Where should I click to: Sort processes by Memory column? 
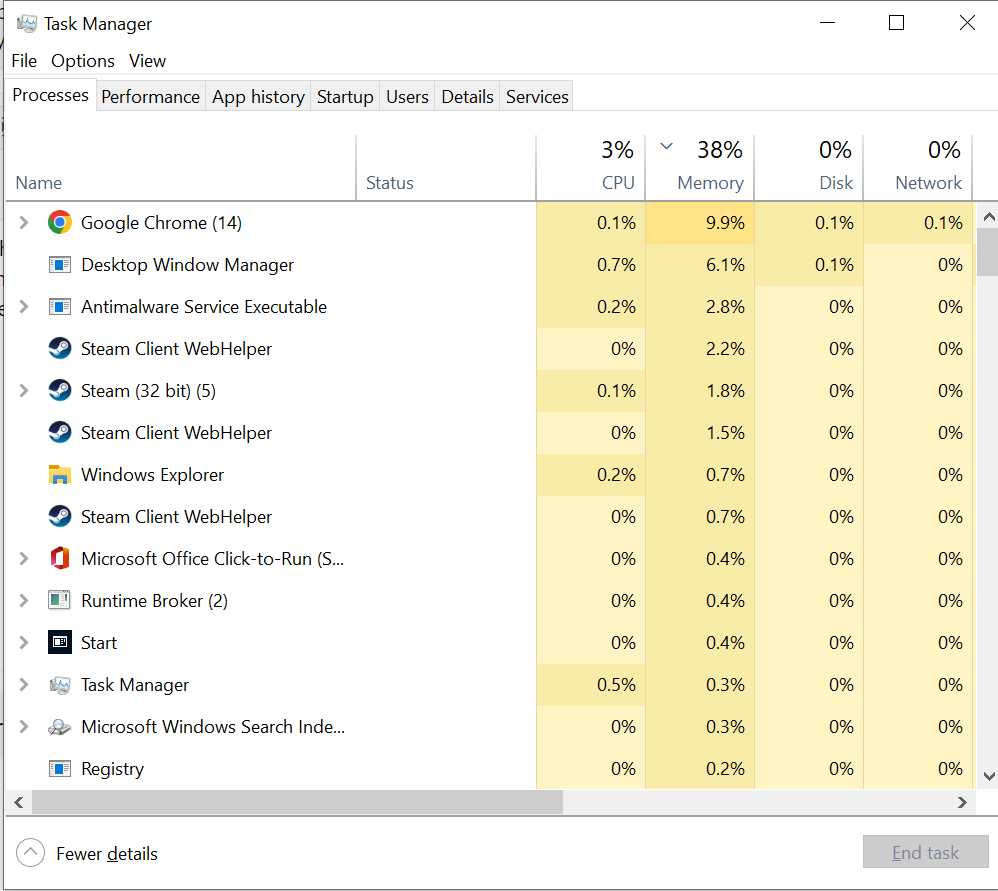tap(700, 168)
